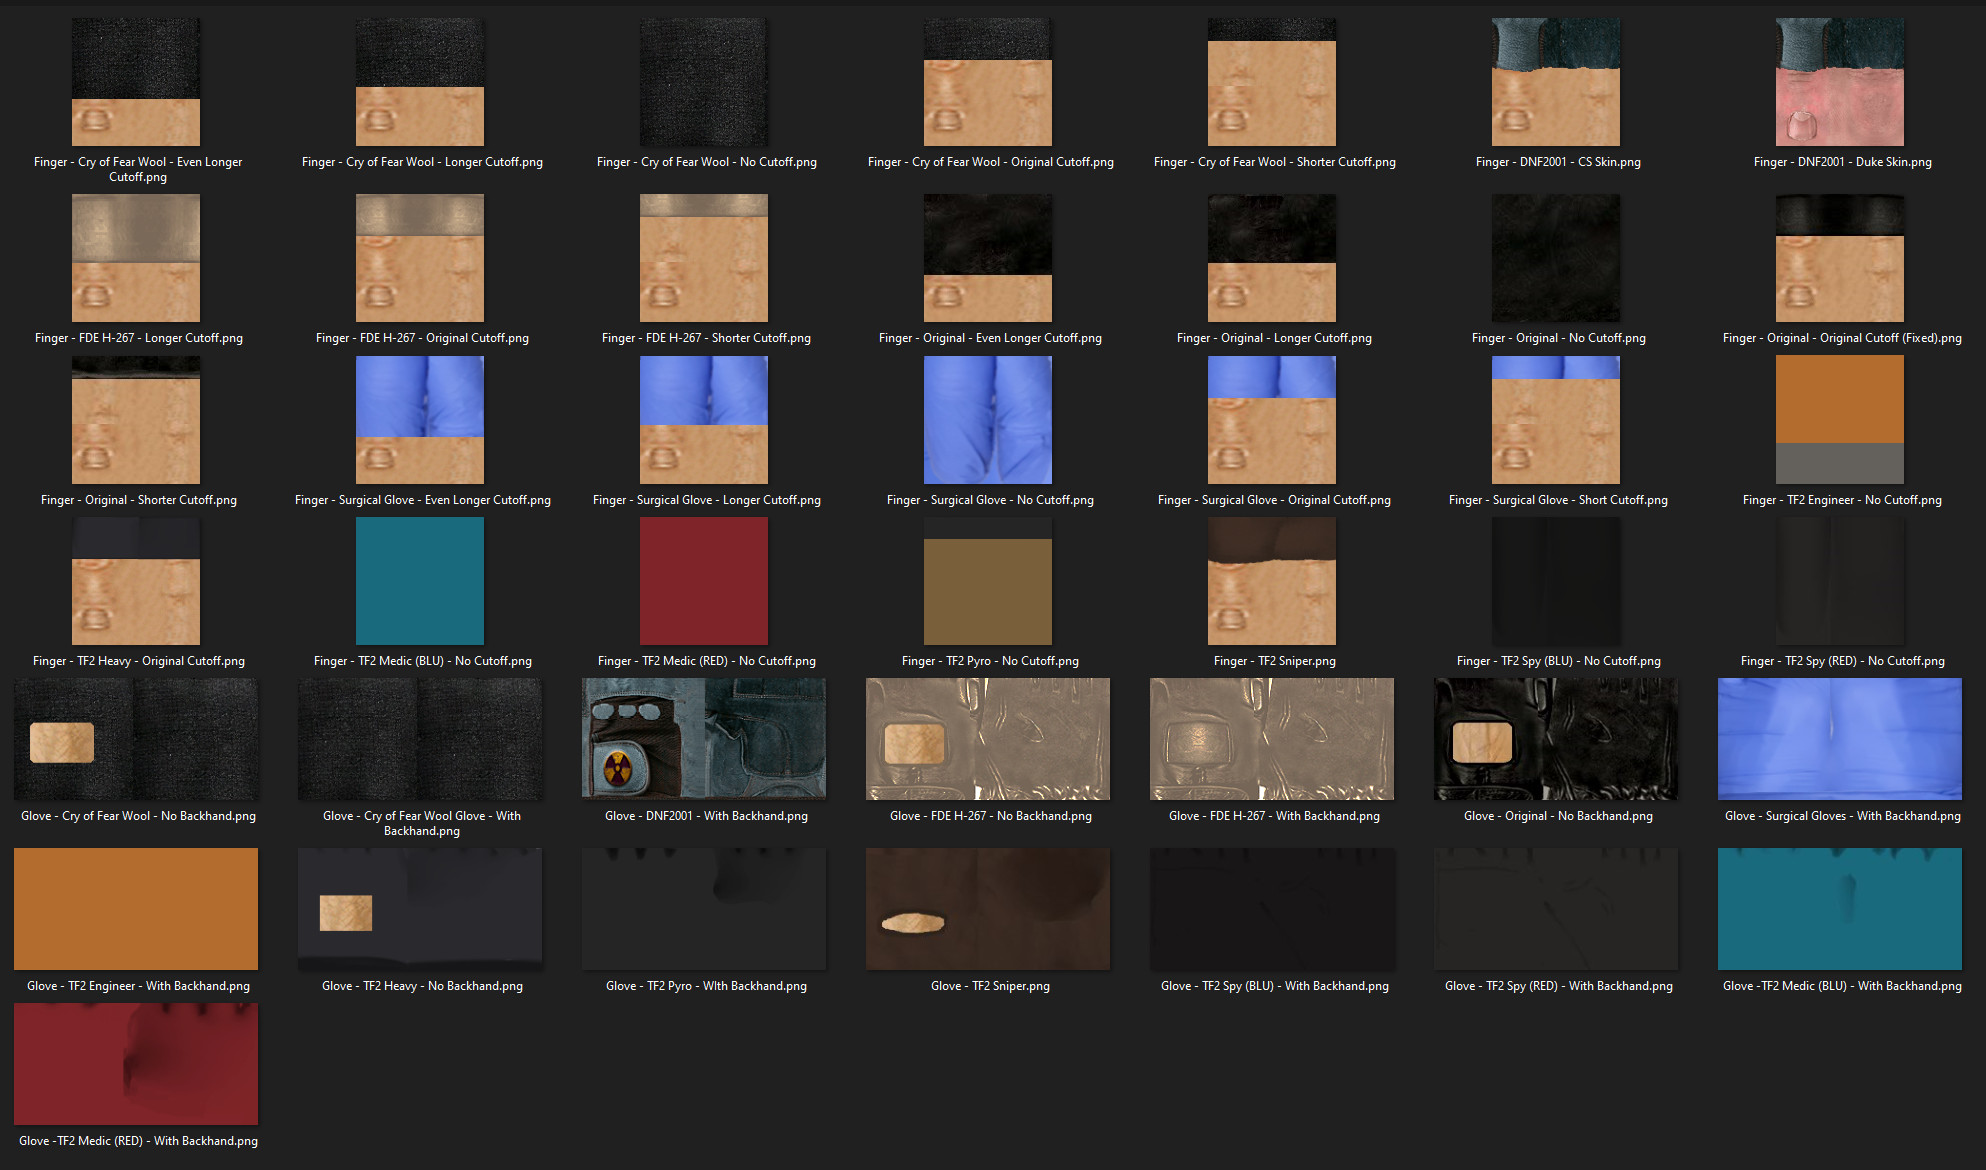Choose Glove - TF2 Engineer orange thumbnail

tap(136, 909)
